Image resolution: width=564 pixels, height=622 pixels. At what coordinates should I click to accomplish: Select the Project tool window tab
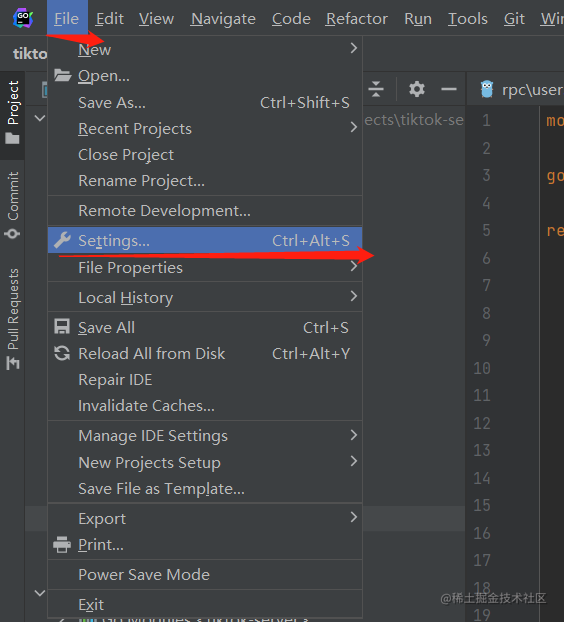pyautogui.click(x=12, y=112)
